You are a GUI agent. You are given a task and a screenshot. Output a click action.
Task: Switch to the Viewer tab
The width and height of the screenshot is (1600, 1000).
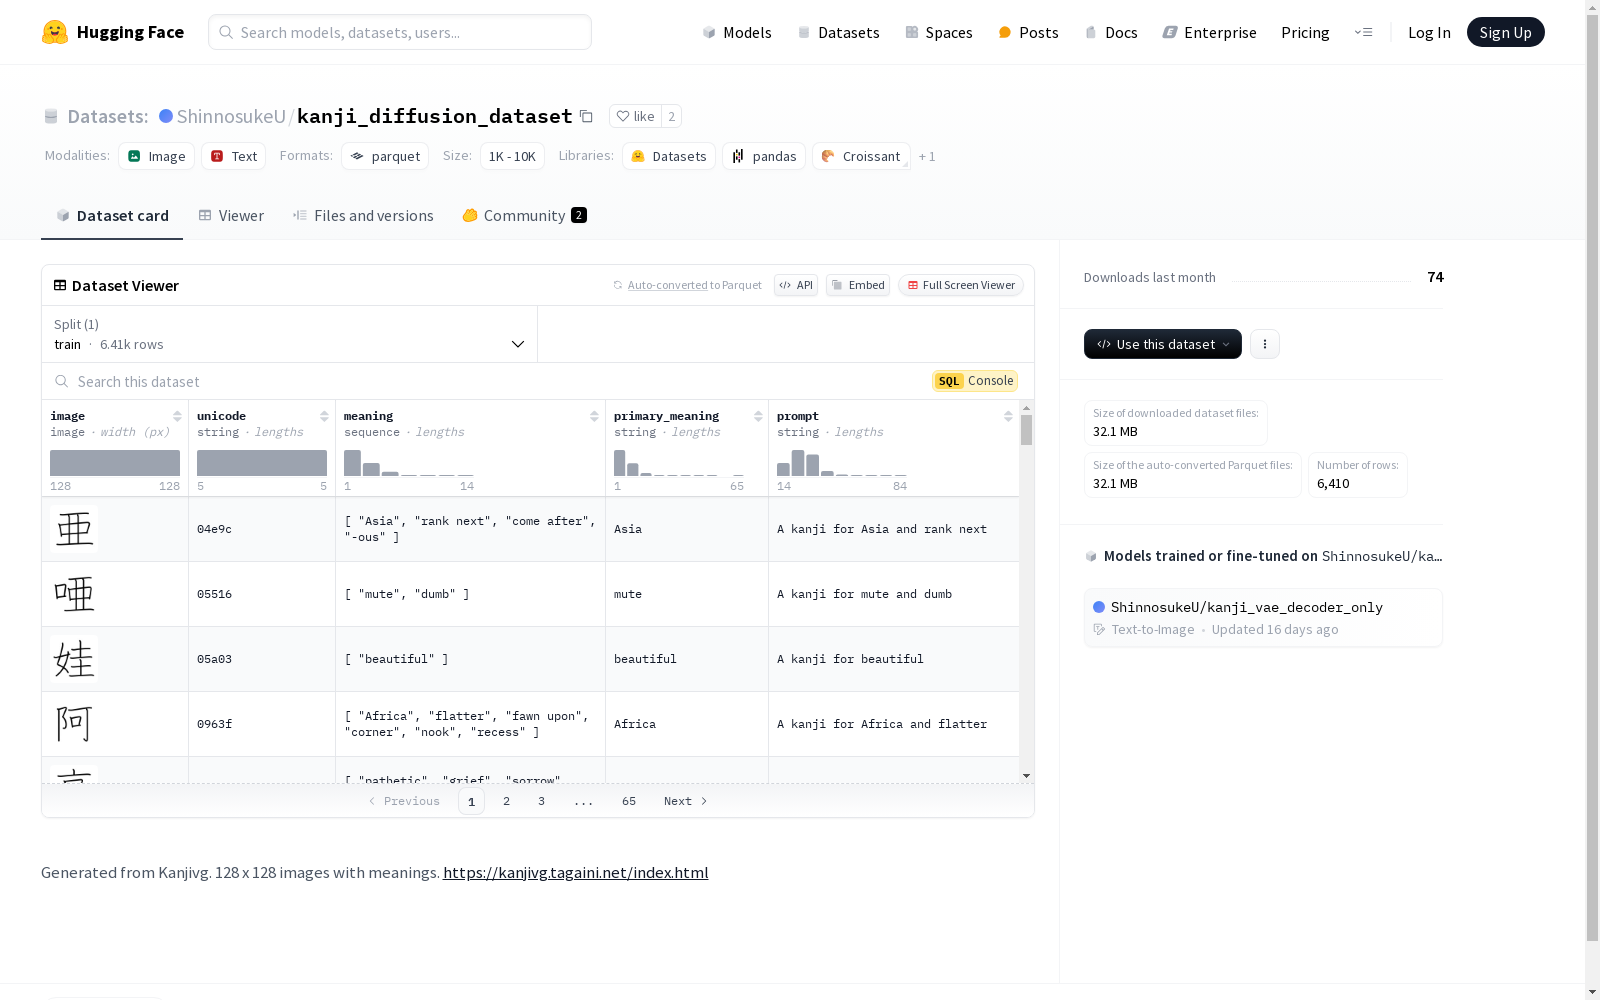click(231, 215)
